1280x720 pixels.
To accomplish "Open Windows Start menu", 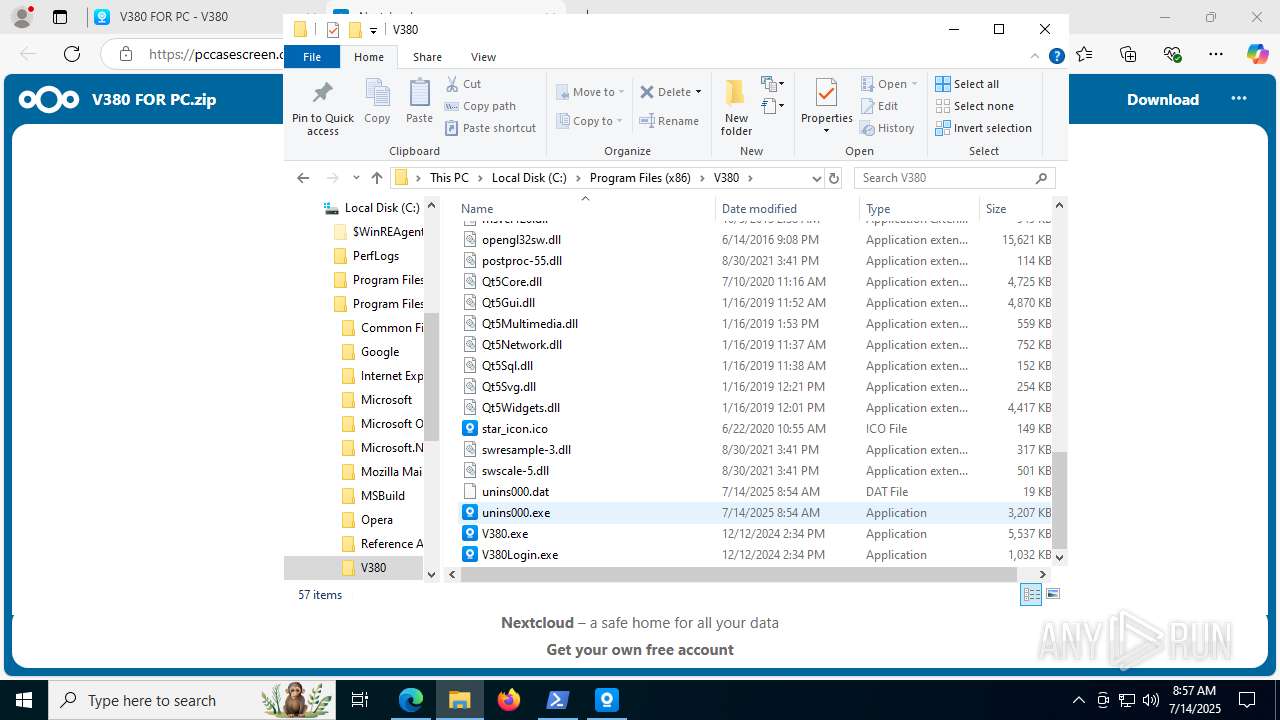I will tap(23, 700).
